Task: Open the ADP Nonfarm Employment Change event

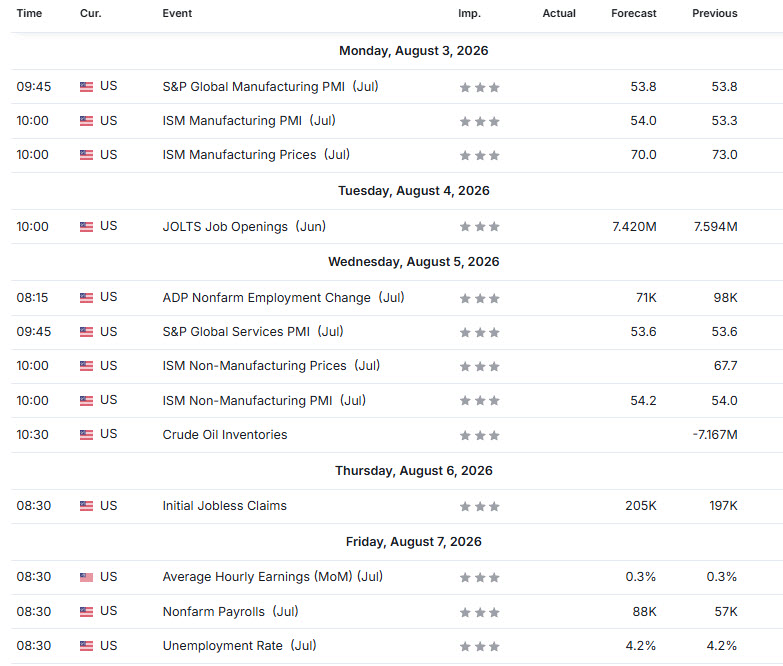Action: pyautogui.click(x=283, y=298)
